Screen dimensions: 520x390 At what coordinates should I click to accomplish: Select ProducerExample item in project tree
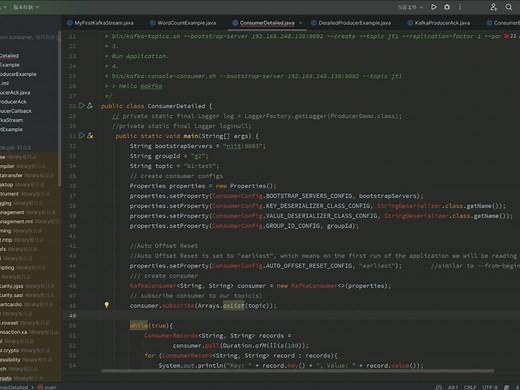point(18,74)
